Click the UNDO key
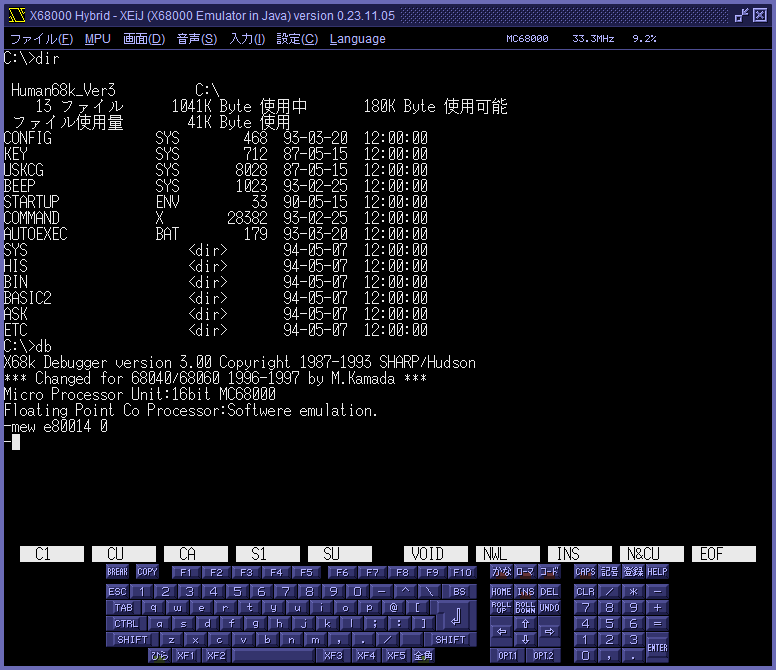 (549, 608)
